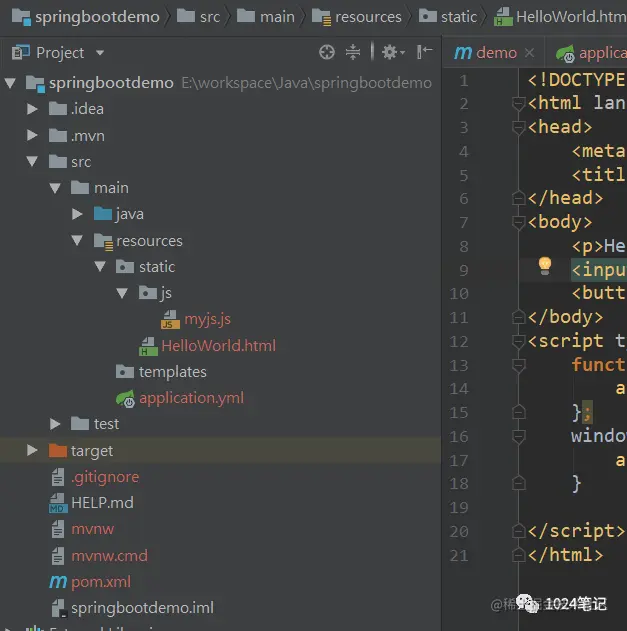Select the .gitignore file

(x=105, y=477)
